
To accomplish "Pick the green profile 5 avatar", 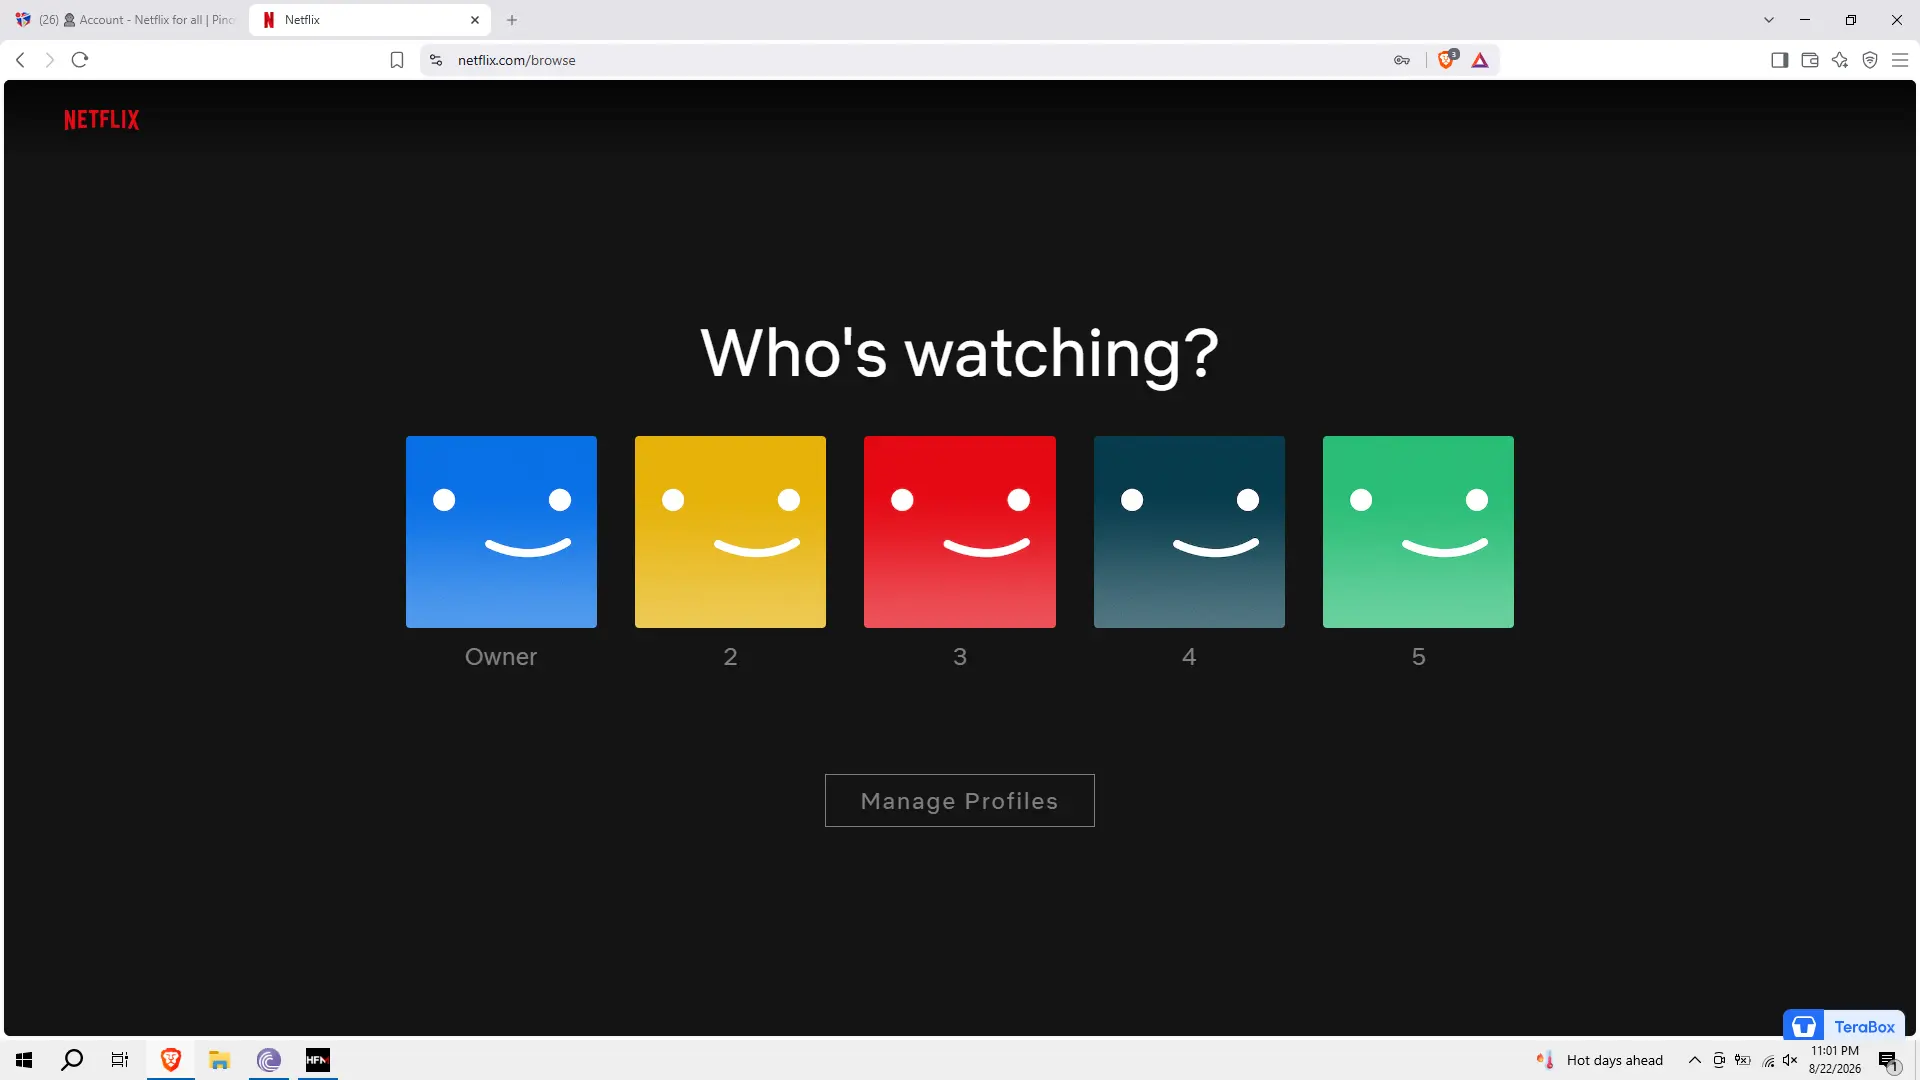I will pyautogui.click(x=1418, y=532).
